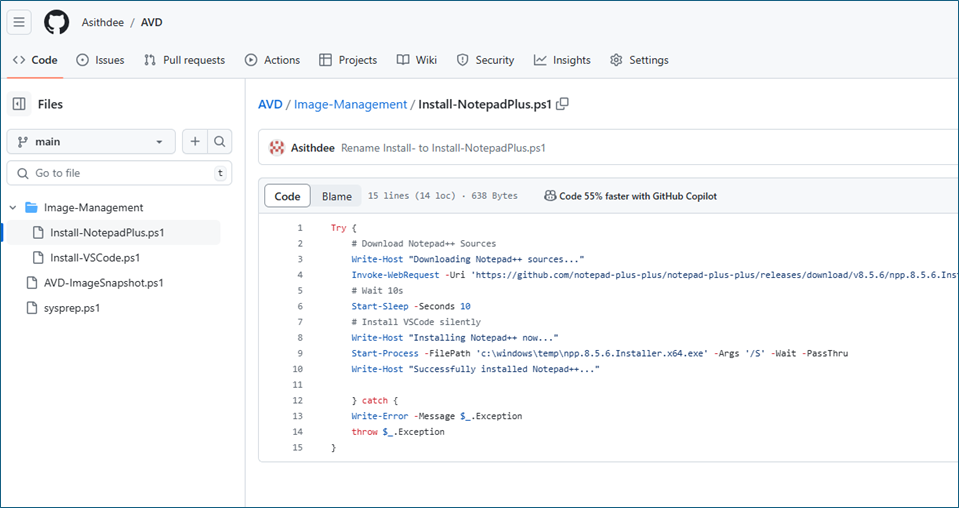Click the search files magnifier button
Screen dimensions: 959x508
click(220, 141)
